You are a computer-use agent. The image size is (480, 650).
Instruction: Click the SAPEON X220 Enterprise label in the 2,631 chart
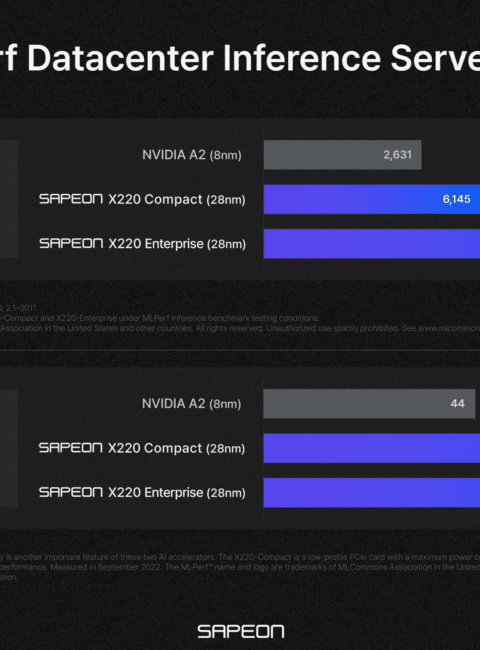(143, 244)
